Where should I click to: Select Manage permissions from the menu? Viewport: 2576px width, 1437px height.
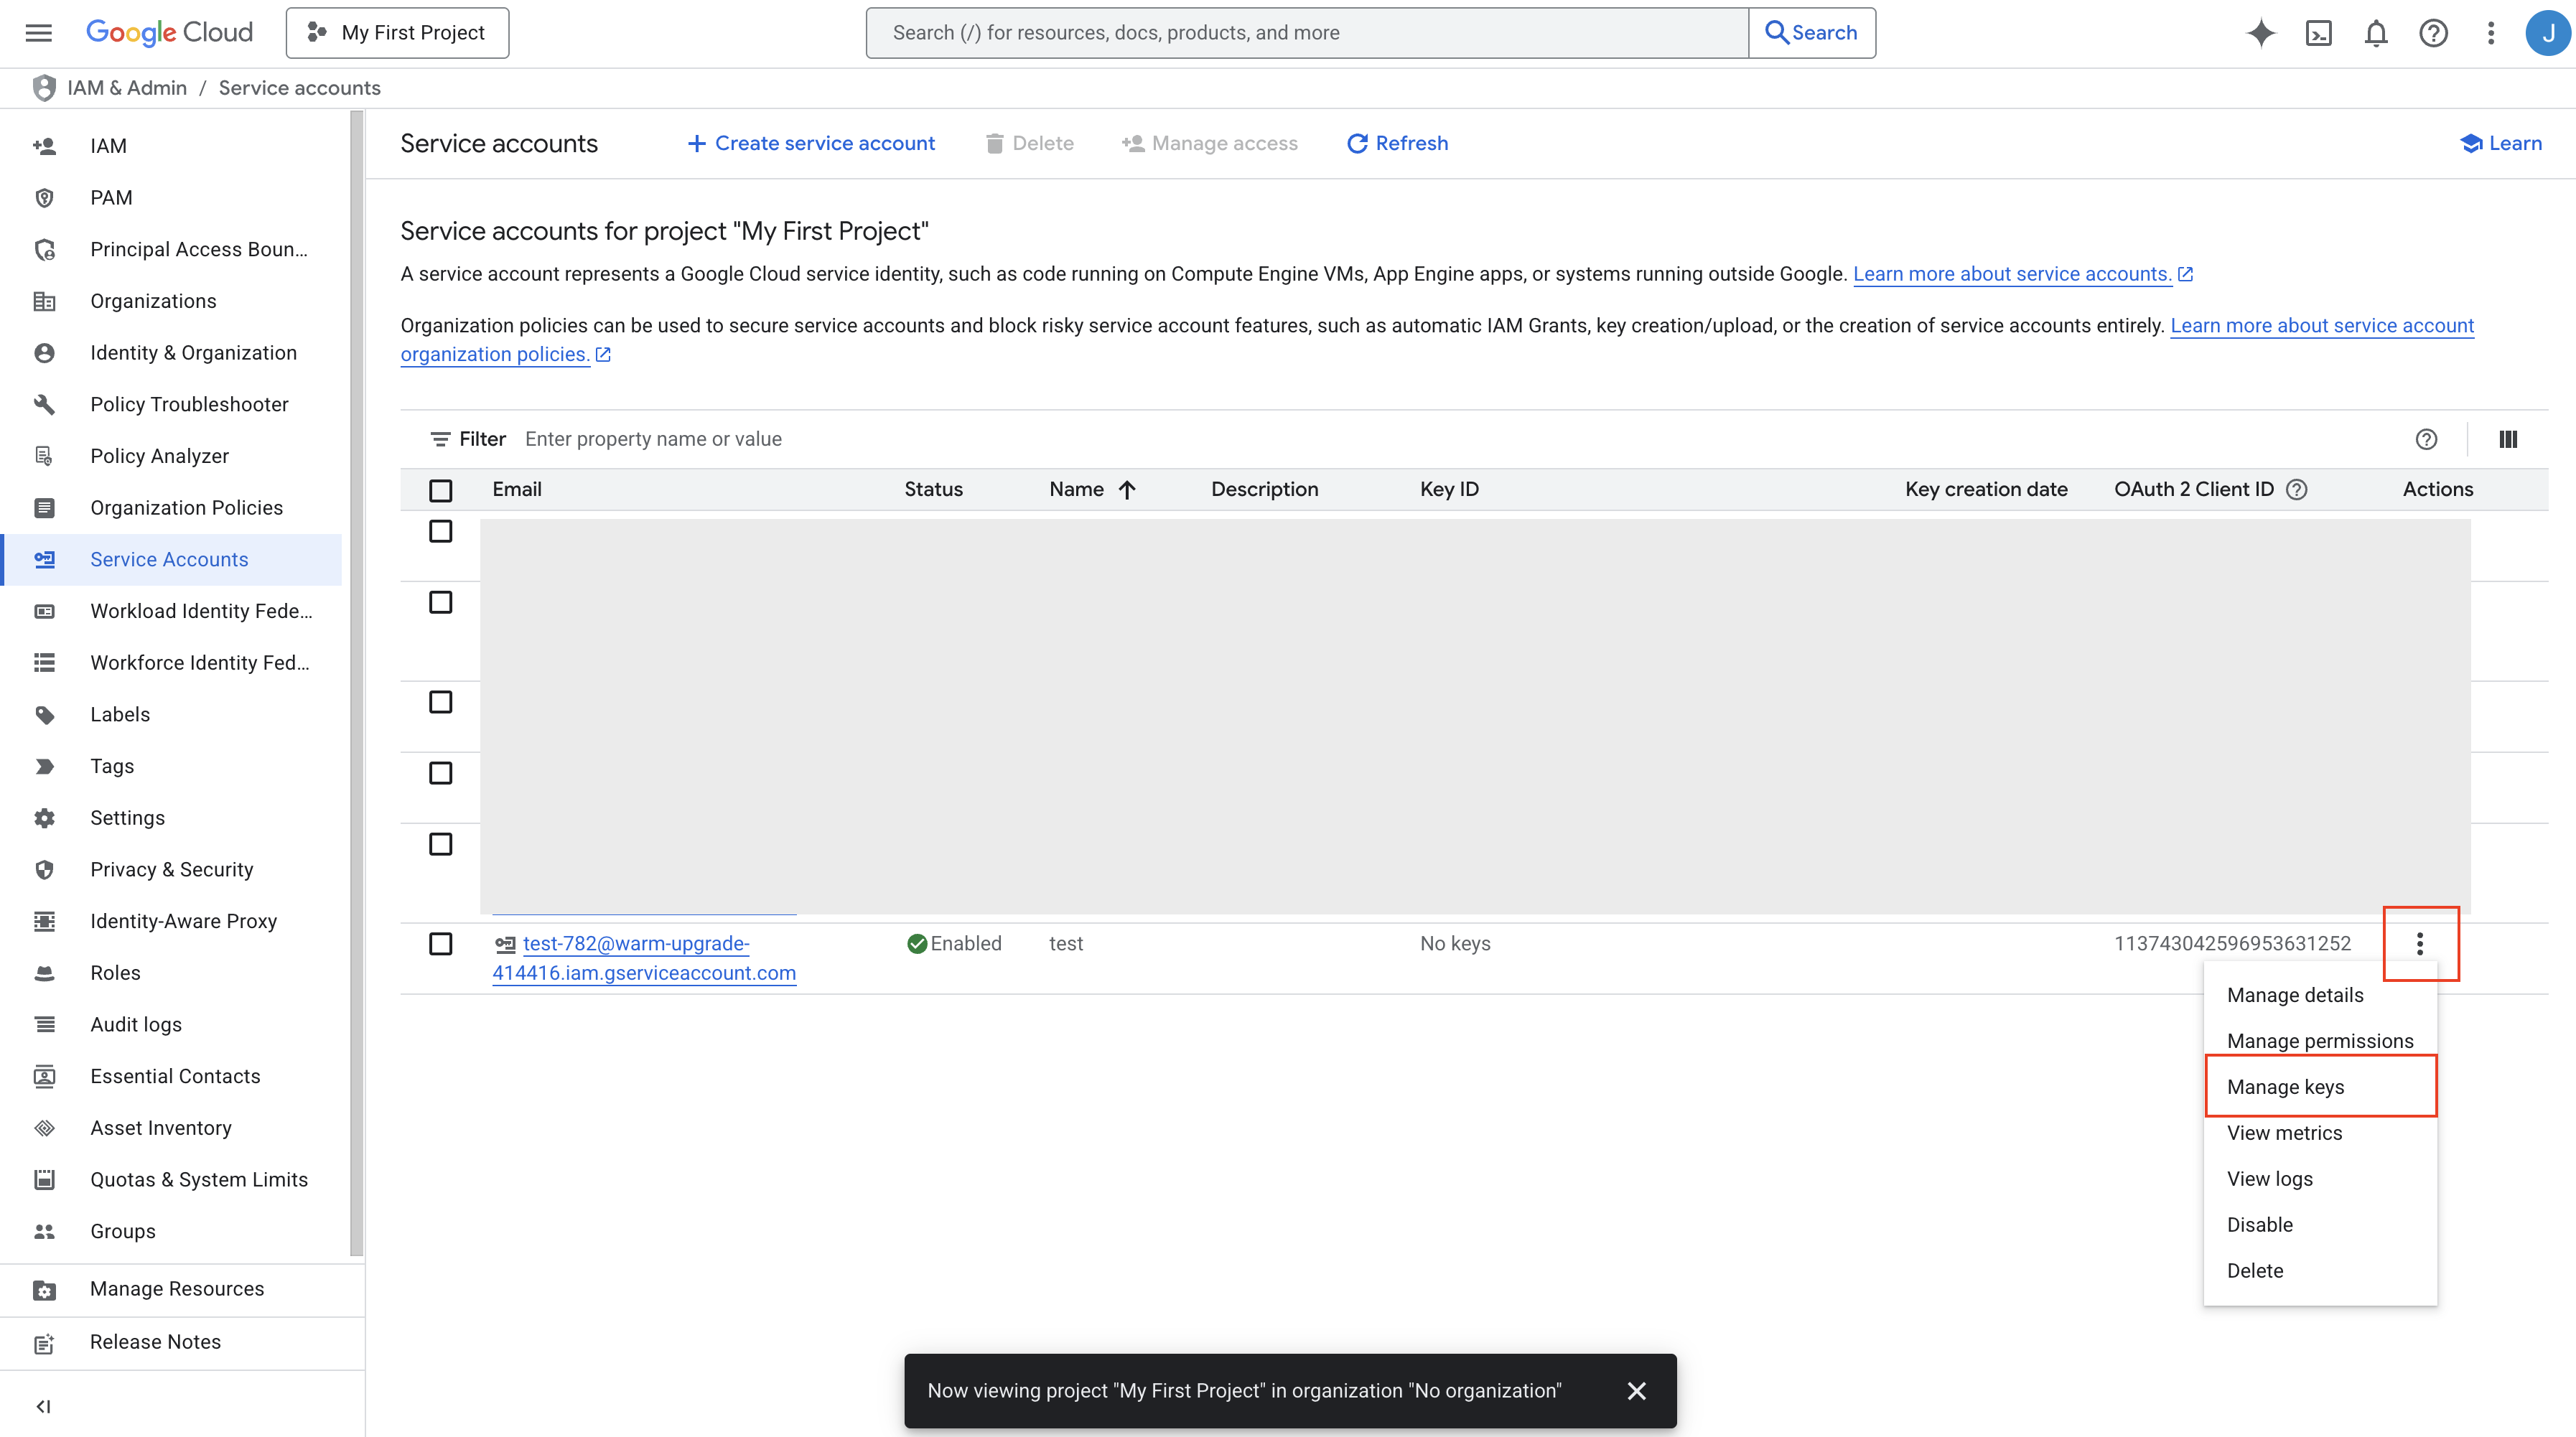coord(2320,1041)
